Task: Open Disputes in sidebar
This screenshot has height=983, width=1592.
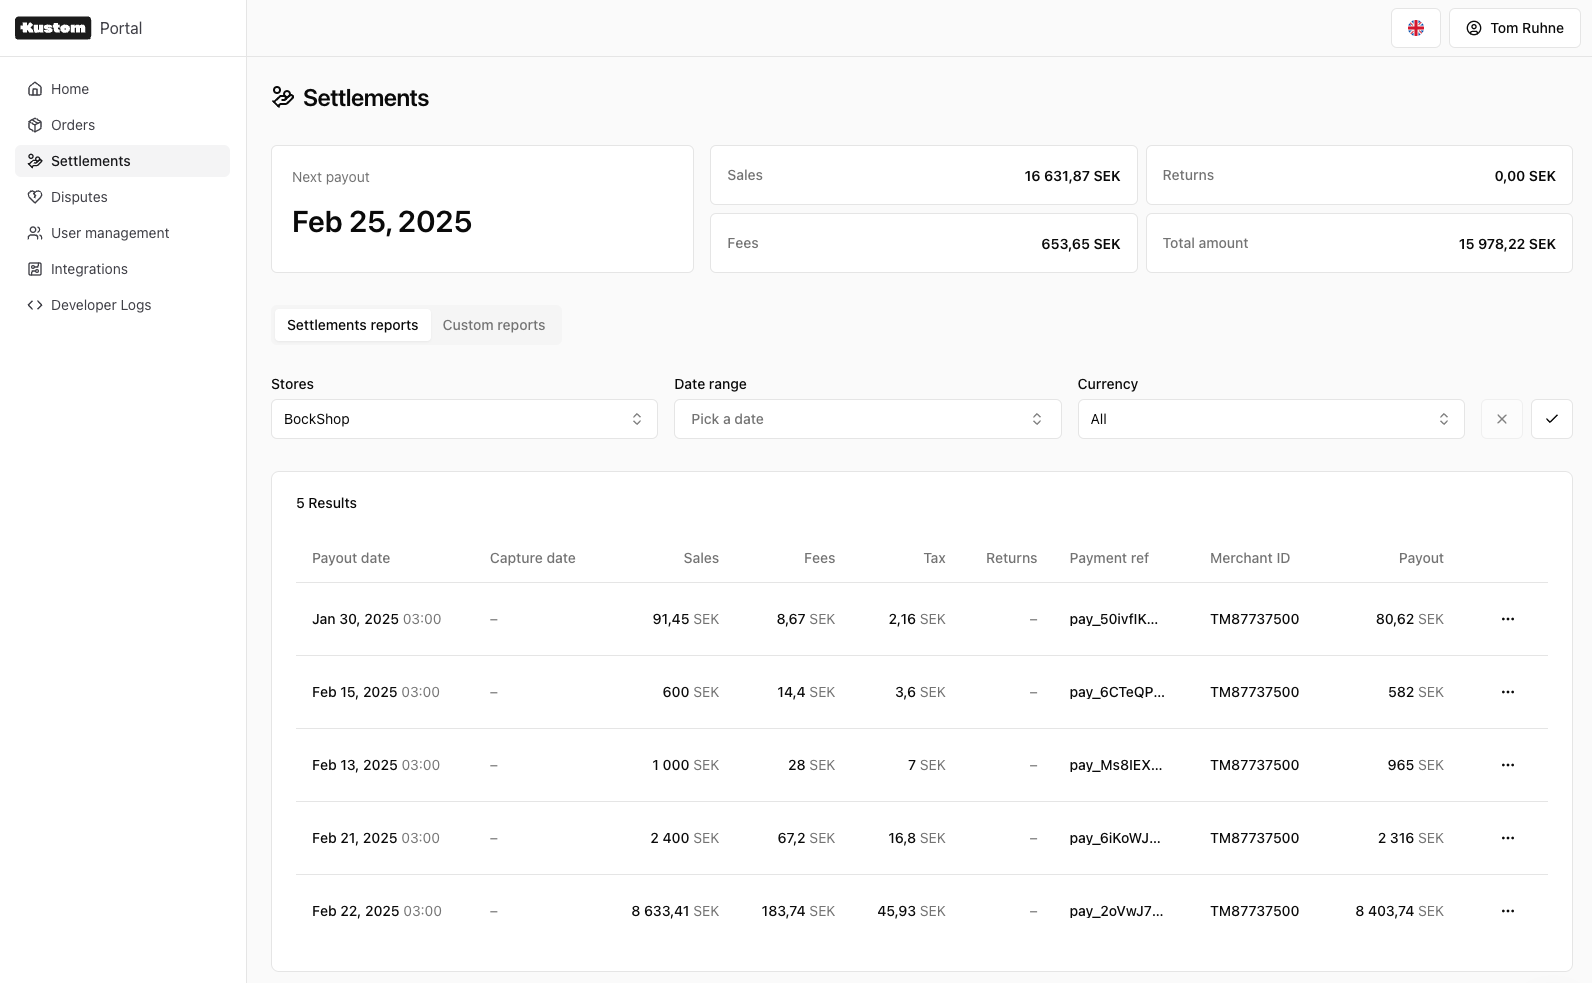Action: 122,197
